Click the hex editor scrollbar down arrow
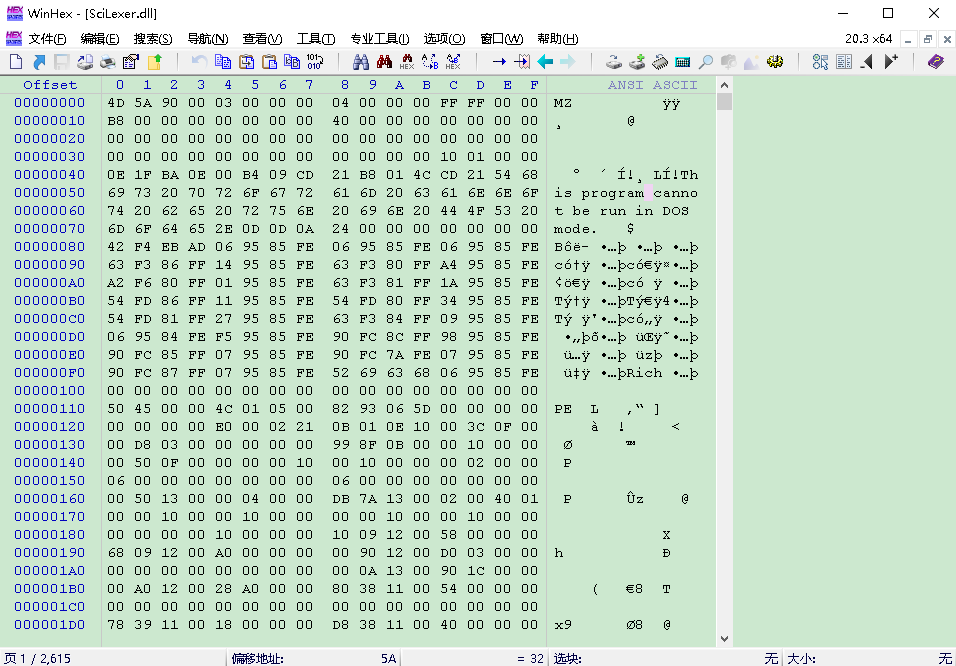 click(724, 639)
